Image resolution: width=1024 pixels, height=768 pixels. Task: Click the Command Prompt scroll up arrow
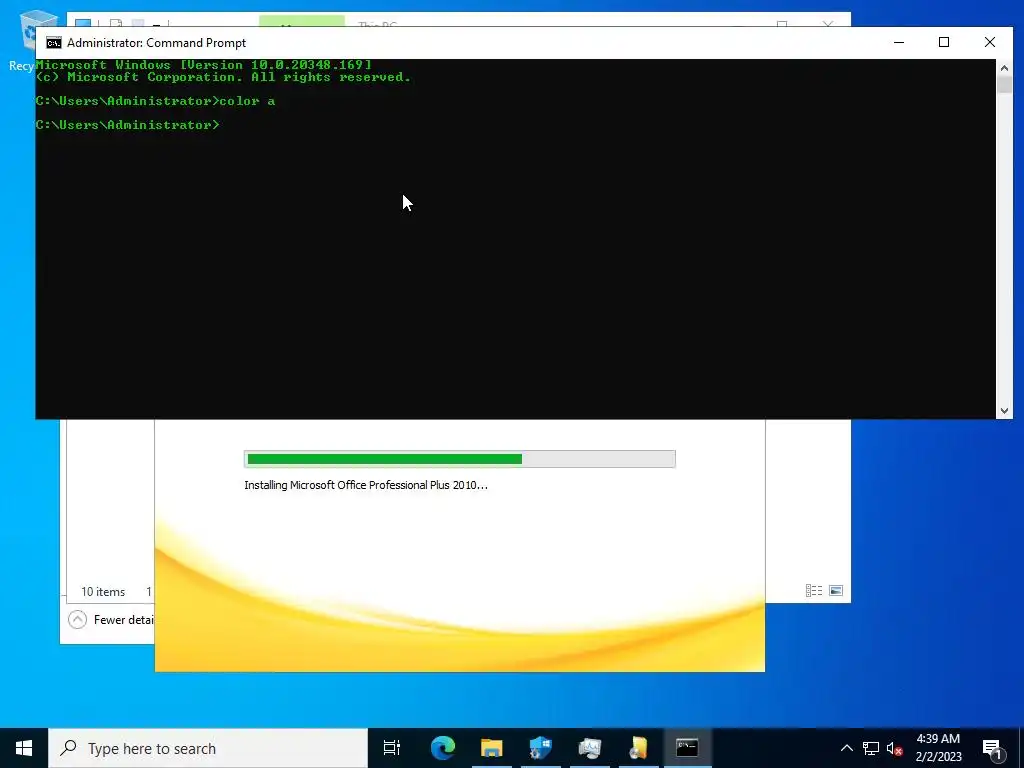(1004, 67)
